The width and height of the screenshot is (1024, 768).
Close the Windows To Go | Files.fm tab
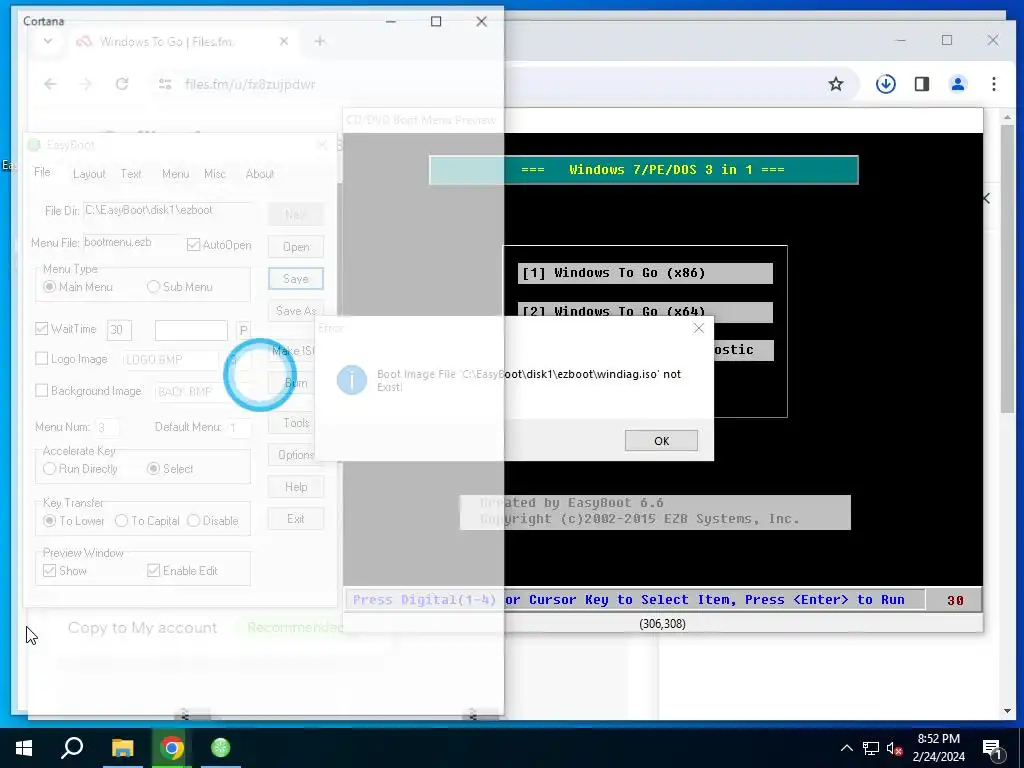click(283, 41)
